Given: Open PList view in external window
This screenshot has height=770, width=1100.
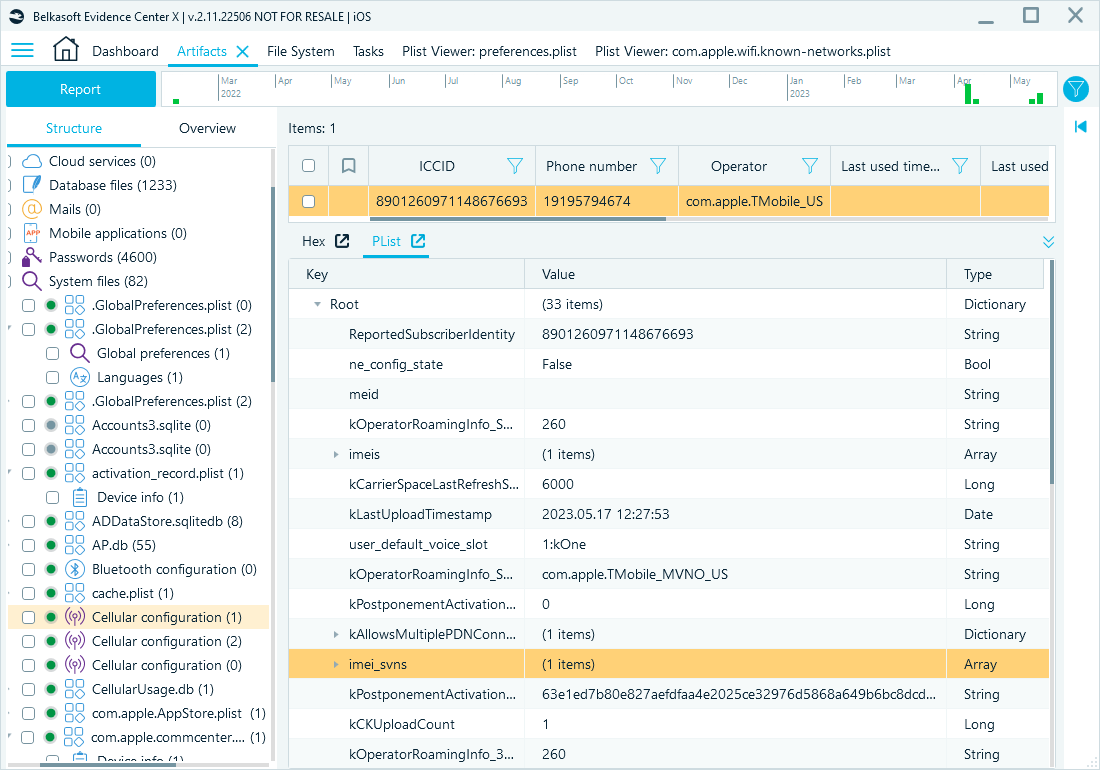Looking at the screenshot, I should [418, 241].
